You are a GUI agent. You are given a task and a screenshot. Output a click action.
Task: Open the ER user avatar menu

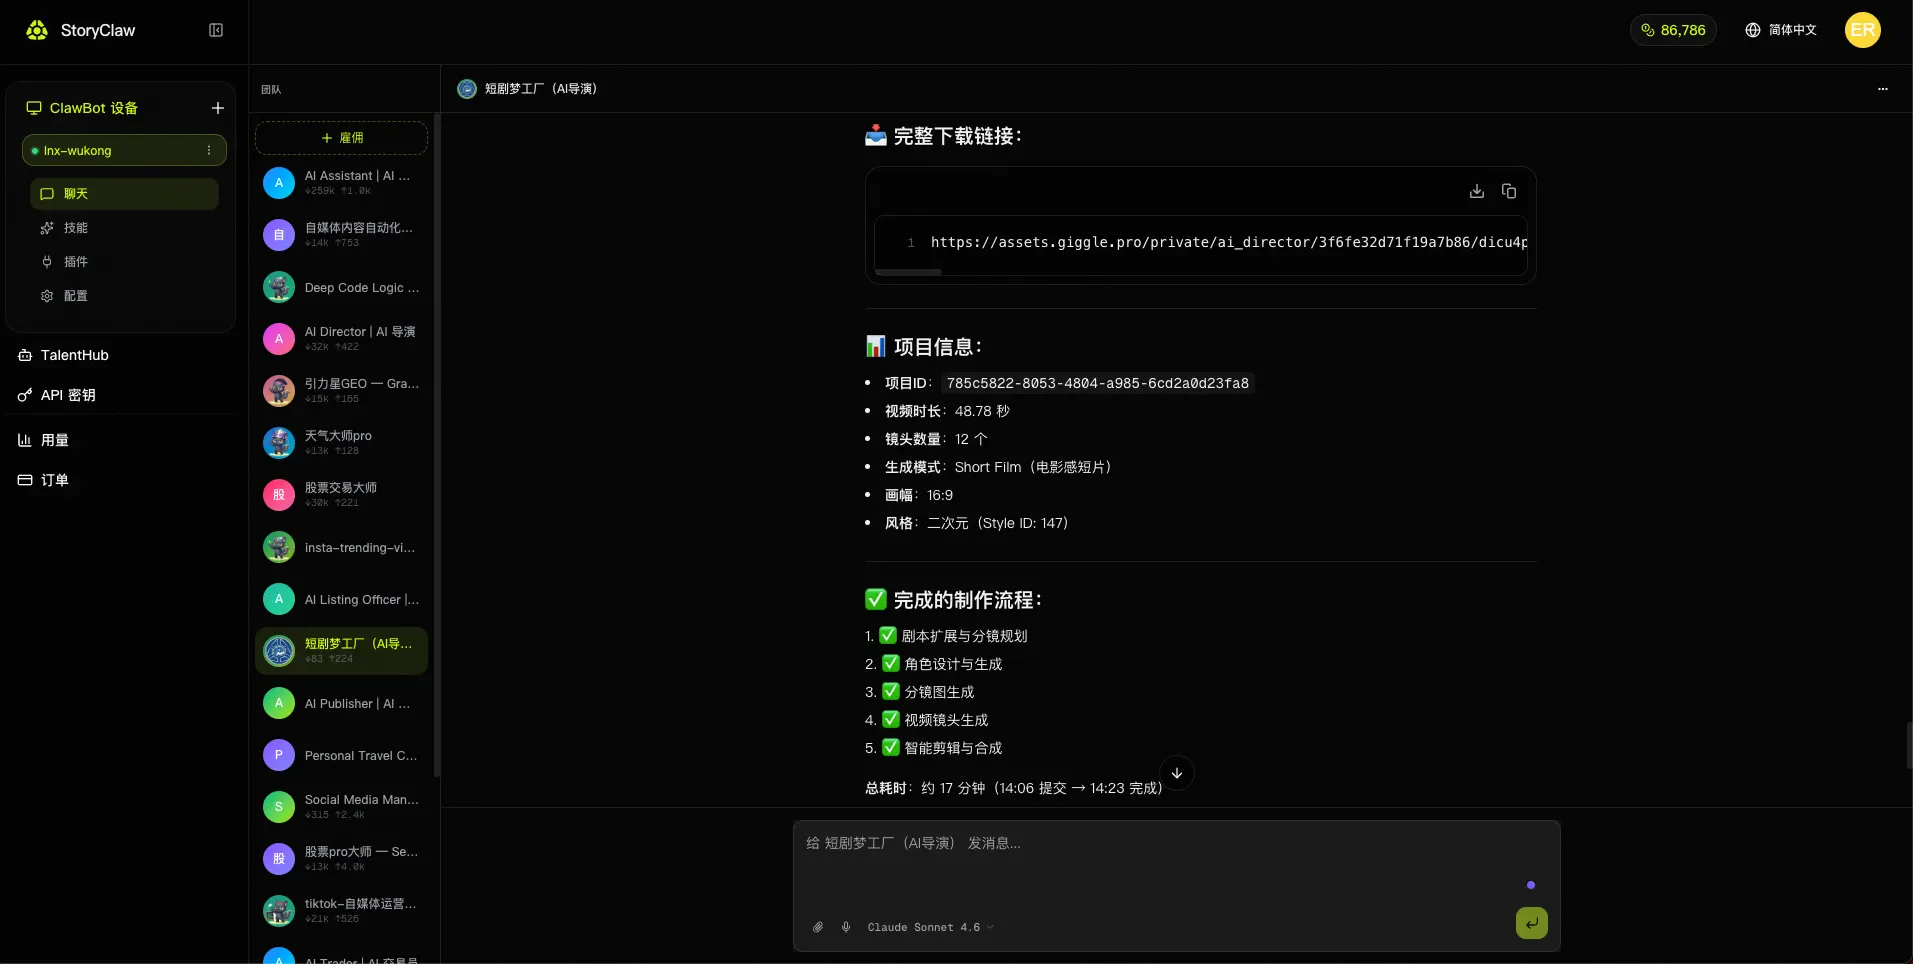coord(1862,30)
